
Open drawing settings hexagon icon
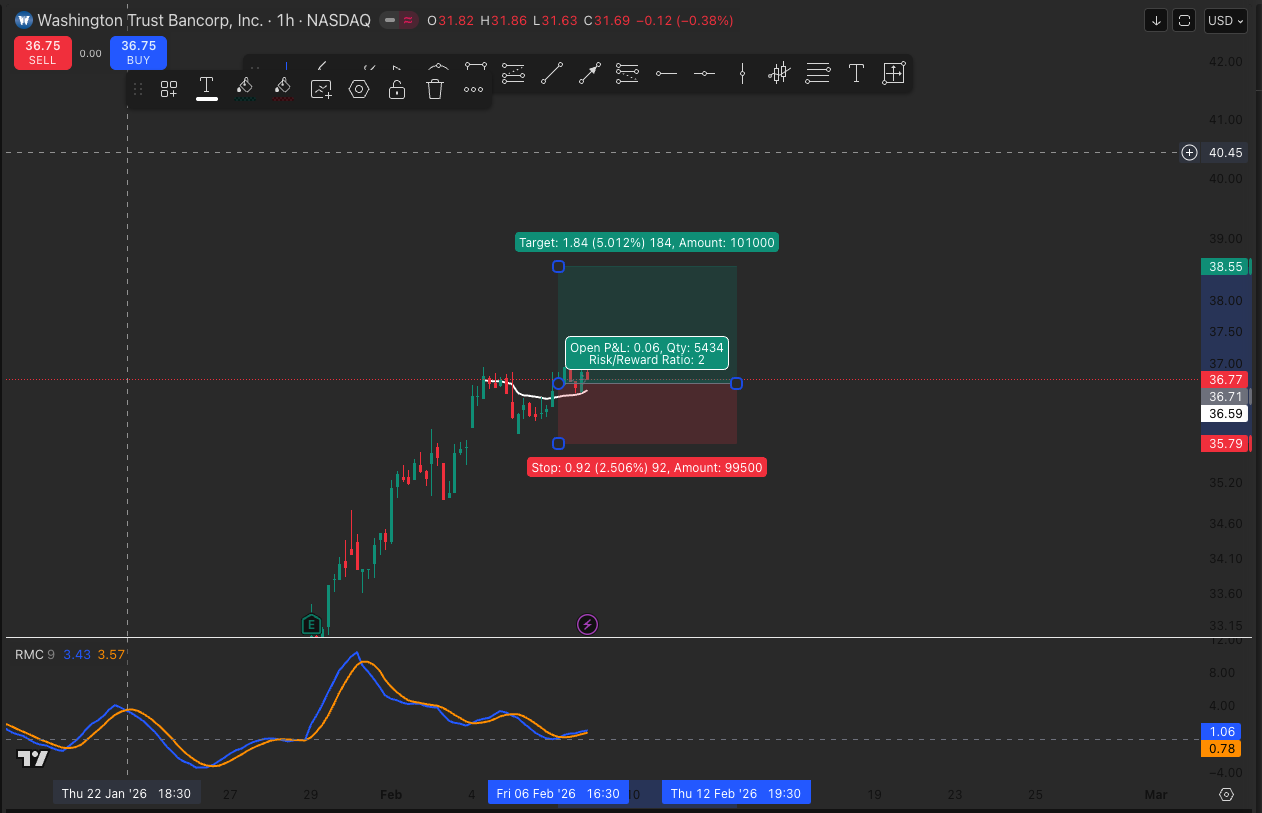click(359, 89)
